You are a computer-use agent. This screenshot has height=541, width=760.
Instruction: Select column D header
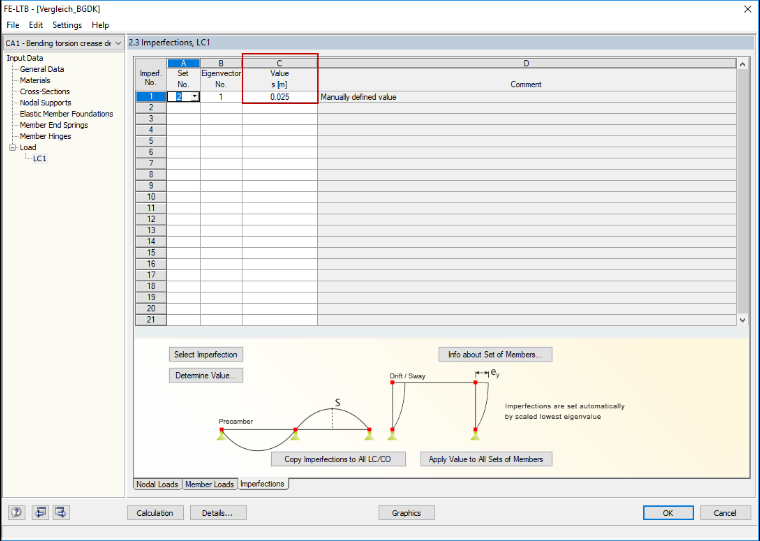click(x=527, y=63)
